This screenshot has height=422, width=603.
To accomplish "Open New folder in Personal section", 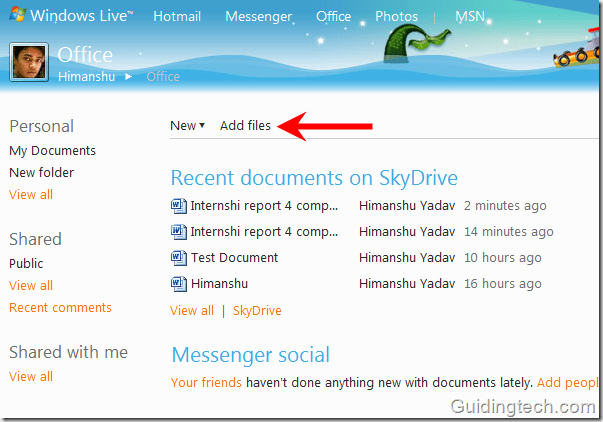I will point(42,173).
